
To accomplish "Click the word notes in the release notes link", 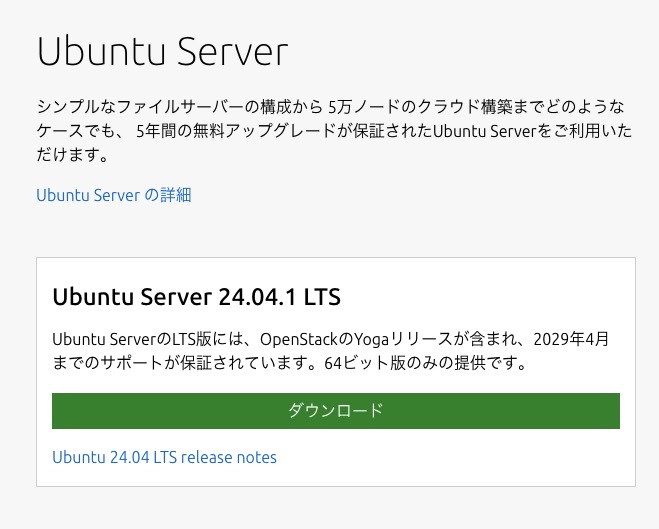I will [x=256, y=457].
